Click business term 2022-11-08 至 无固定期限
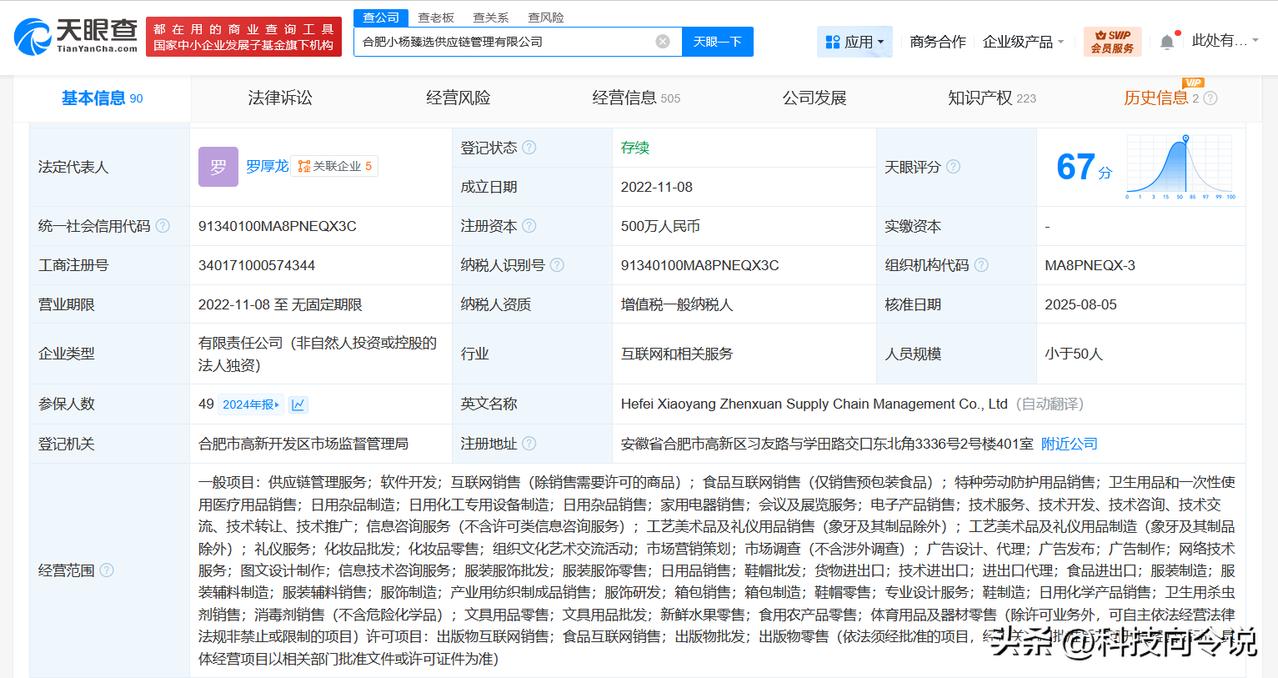1278x678 pixels. pyautogui.click(x=280, y=304)
